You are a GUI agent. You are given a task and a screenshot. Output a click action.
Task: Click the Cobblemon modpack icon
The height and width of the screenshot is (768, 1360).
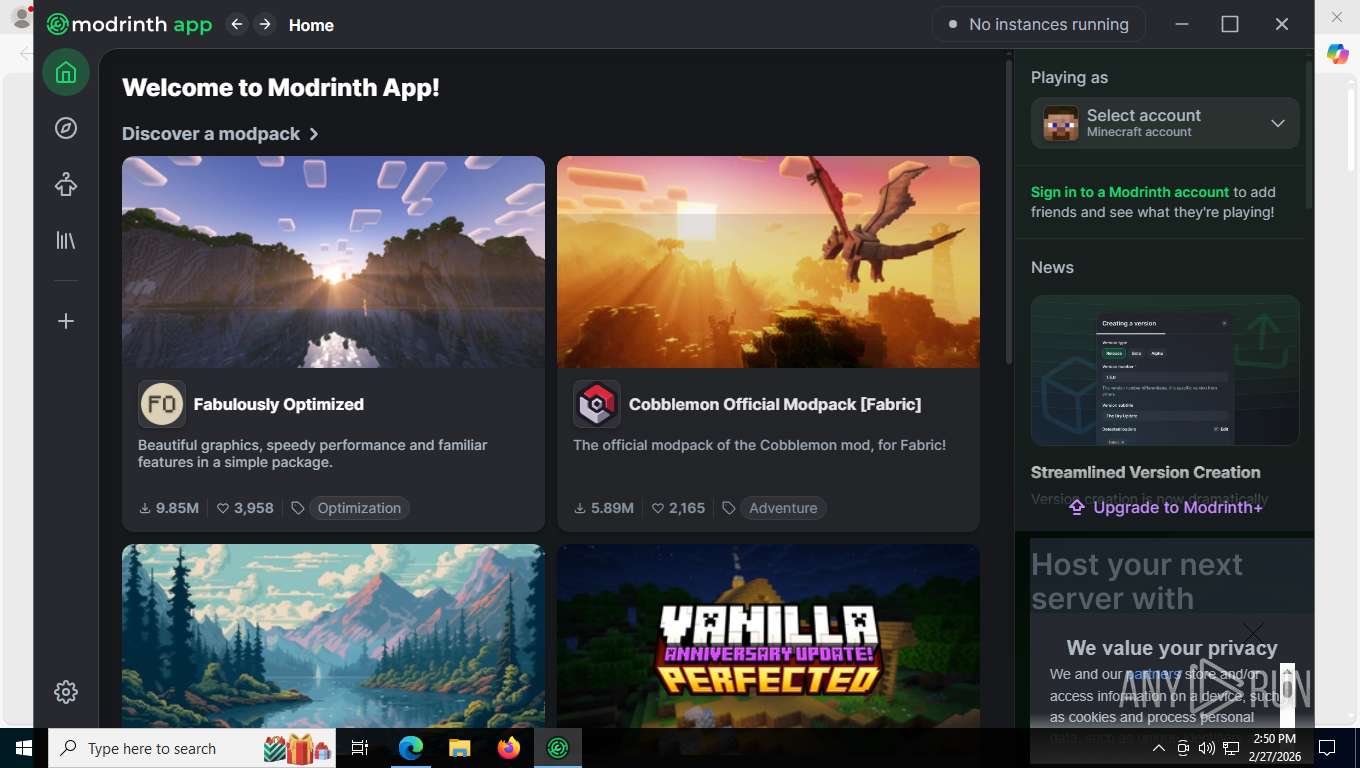[597, 404]
